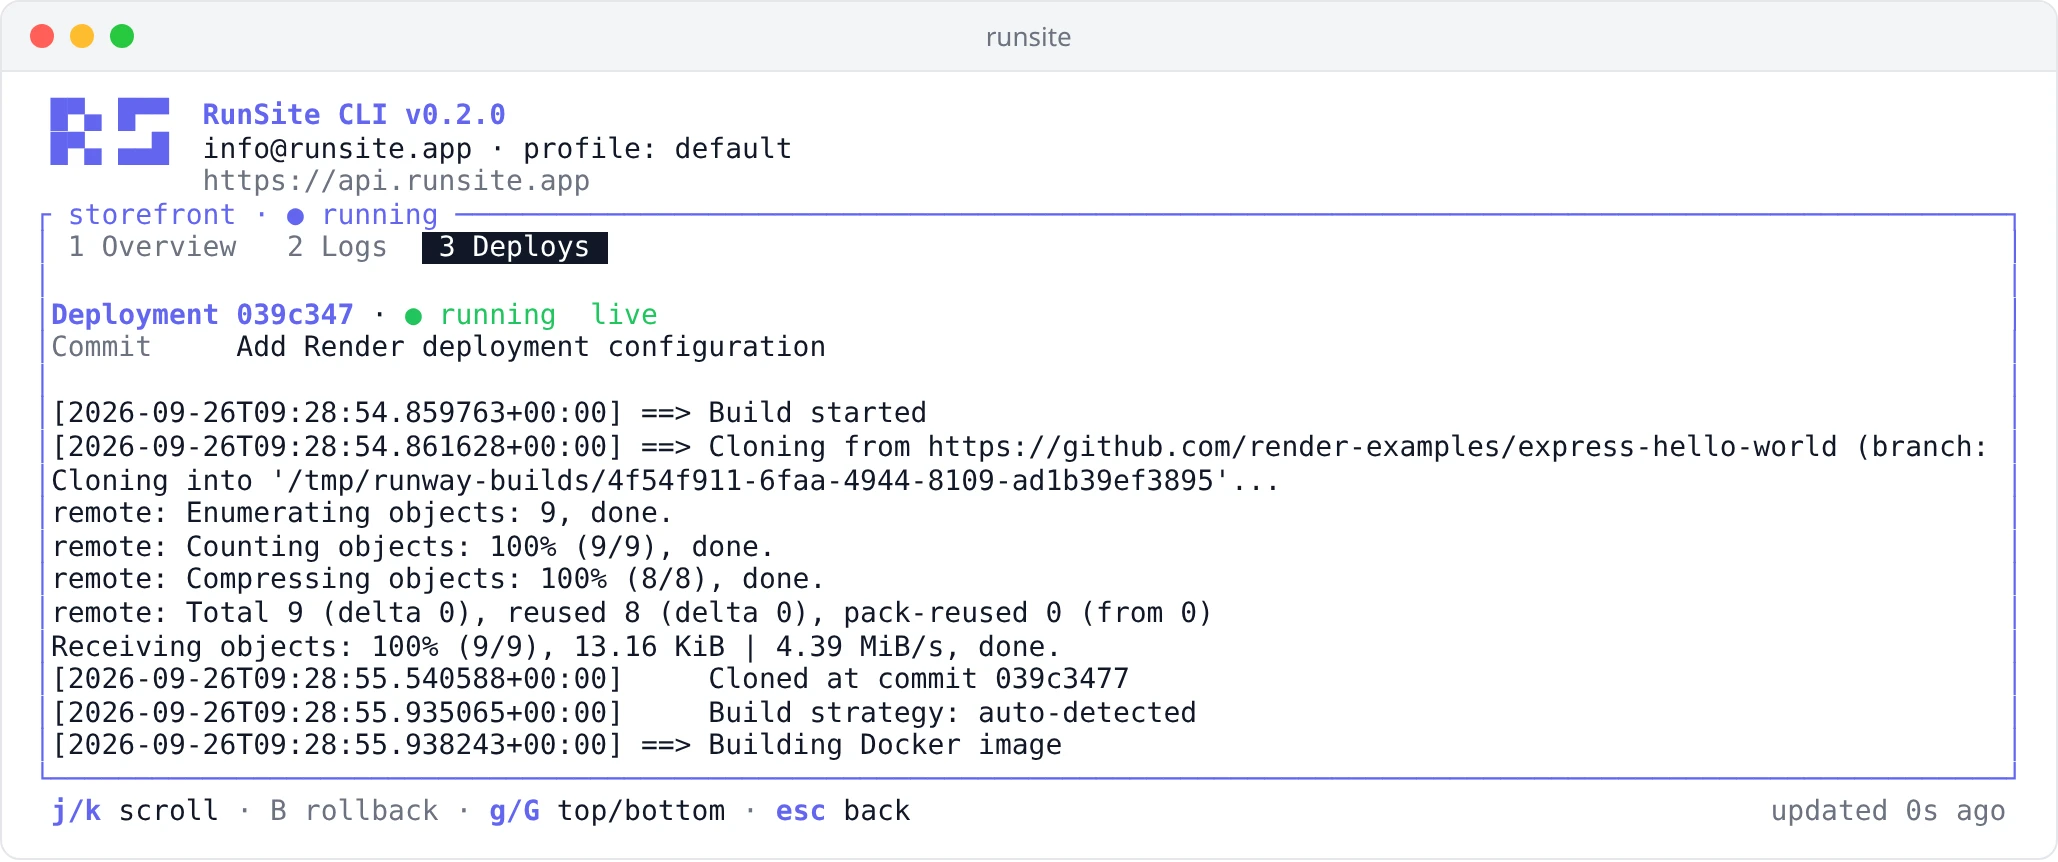
Task: Switch to the 1 Overview tab
Action: (x=153, y=247)
